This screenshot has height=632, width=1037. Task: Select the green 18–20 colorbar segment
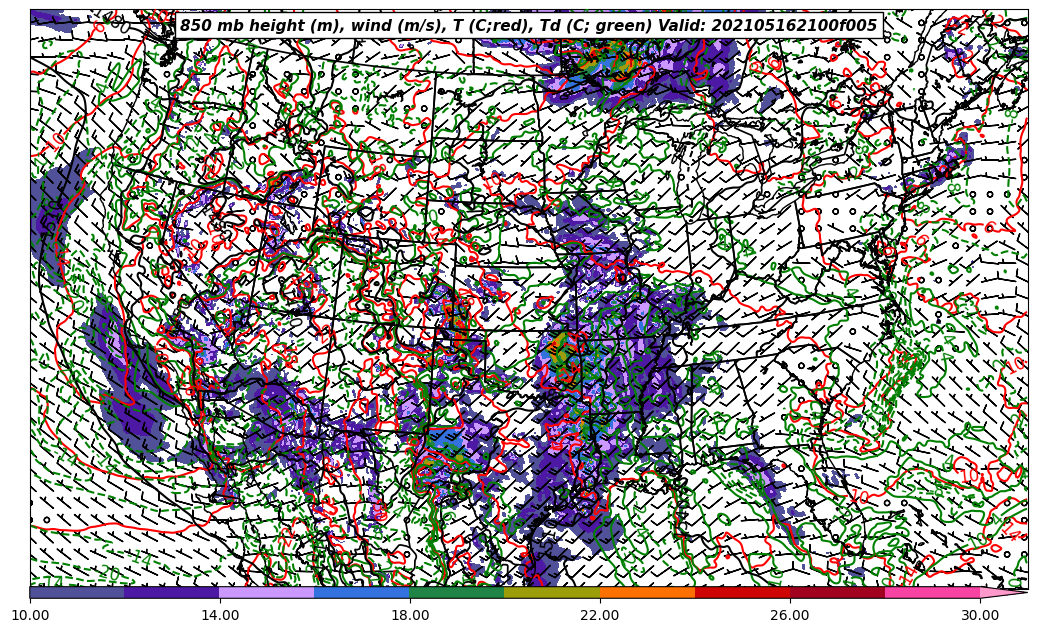point(457,592)
